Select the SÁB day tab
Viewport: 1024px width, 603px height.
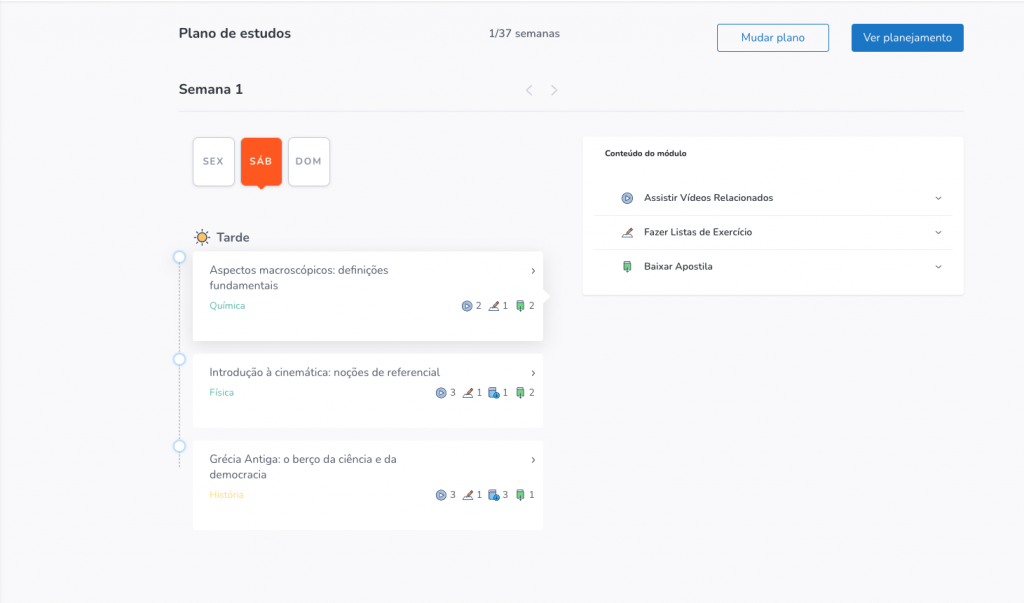point(261,161)
